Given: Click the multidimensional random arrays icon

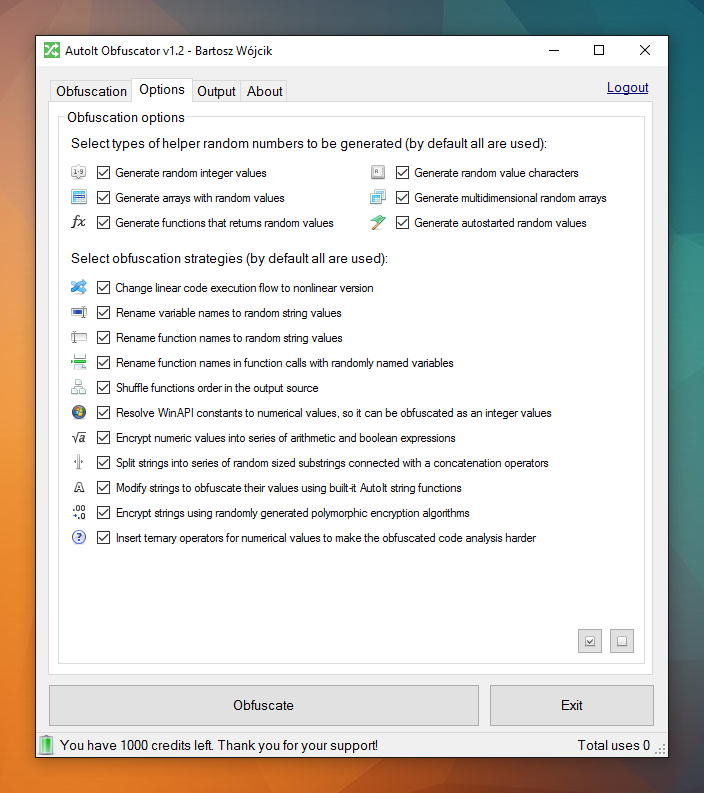Looking at the screenshot, I should pos(377,197).
